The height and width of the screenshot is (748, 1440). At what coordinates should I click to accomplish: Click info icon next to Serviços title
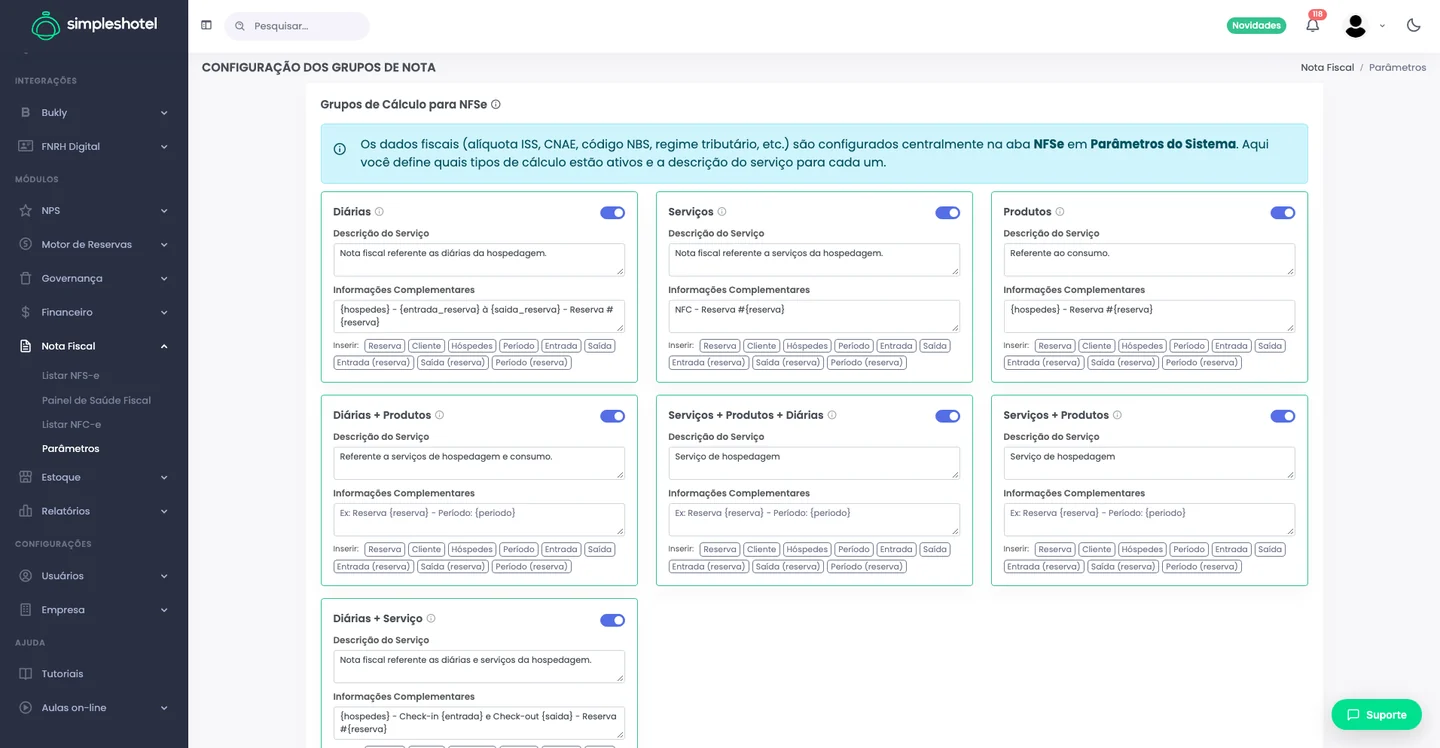click(x=722, y=212)
